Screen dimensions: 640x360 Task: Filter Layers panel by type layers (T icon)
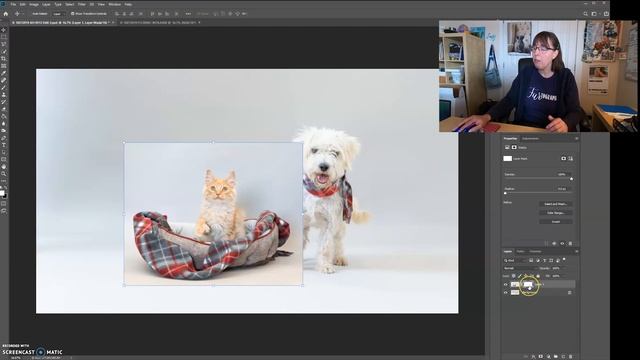[544, 260]
